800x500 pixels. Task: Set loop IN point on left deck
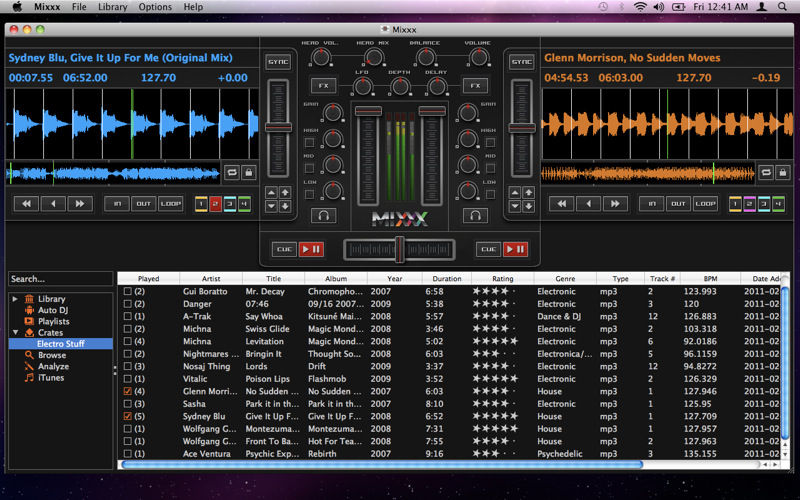click(x=117, y=204)
